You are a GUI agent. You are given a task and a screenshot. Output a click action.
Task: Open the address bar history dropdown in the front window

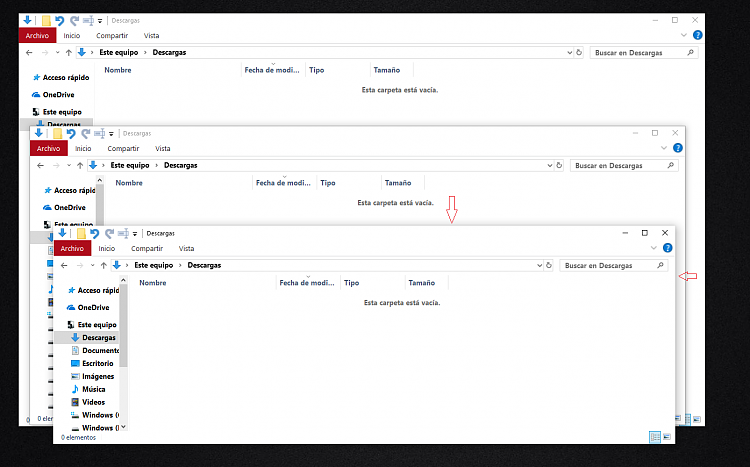pos(540,265)
